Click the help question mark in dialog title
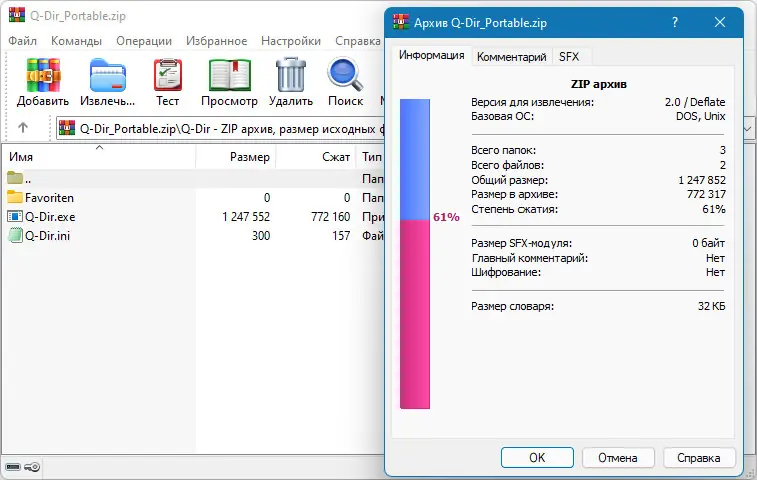The width and height of the screenshot is (757, 480). click(675, 22)
